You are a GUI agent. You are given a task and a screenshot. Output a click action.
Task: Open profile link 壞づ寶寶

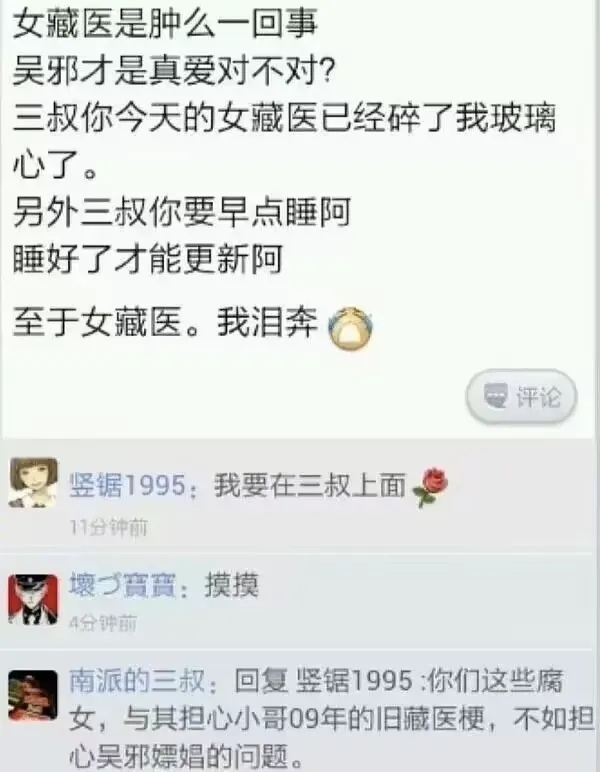tap(122, 584)
